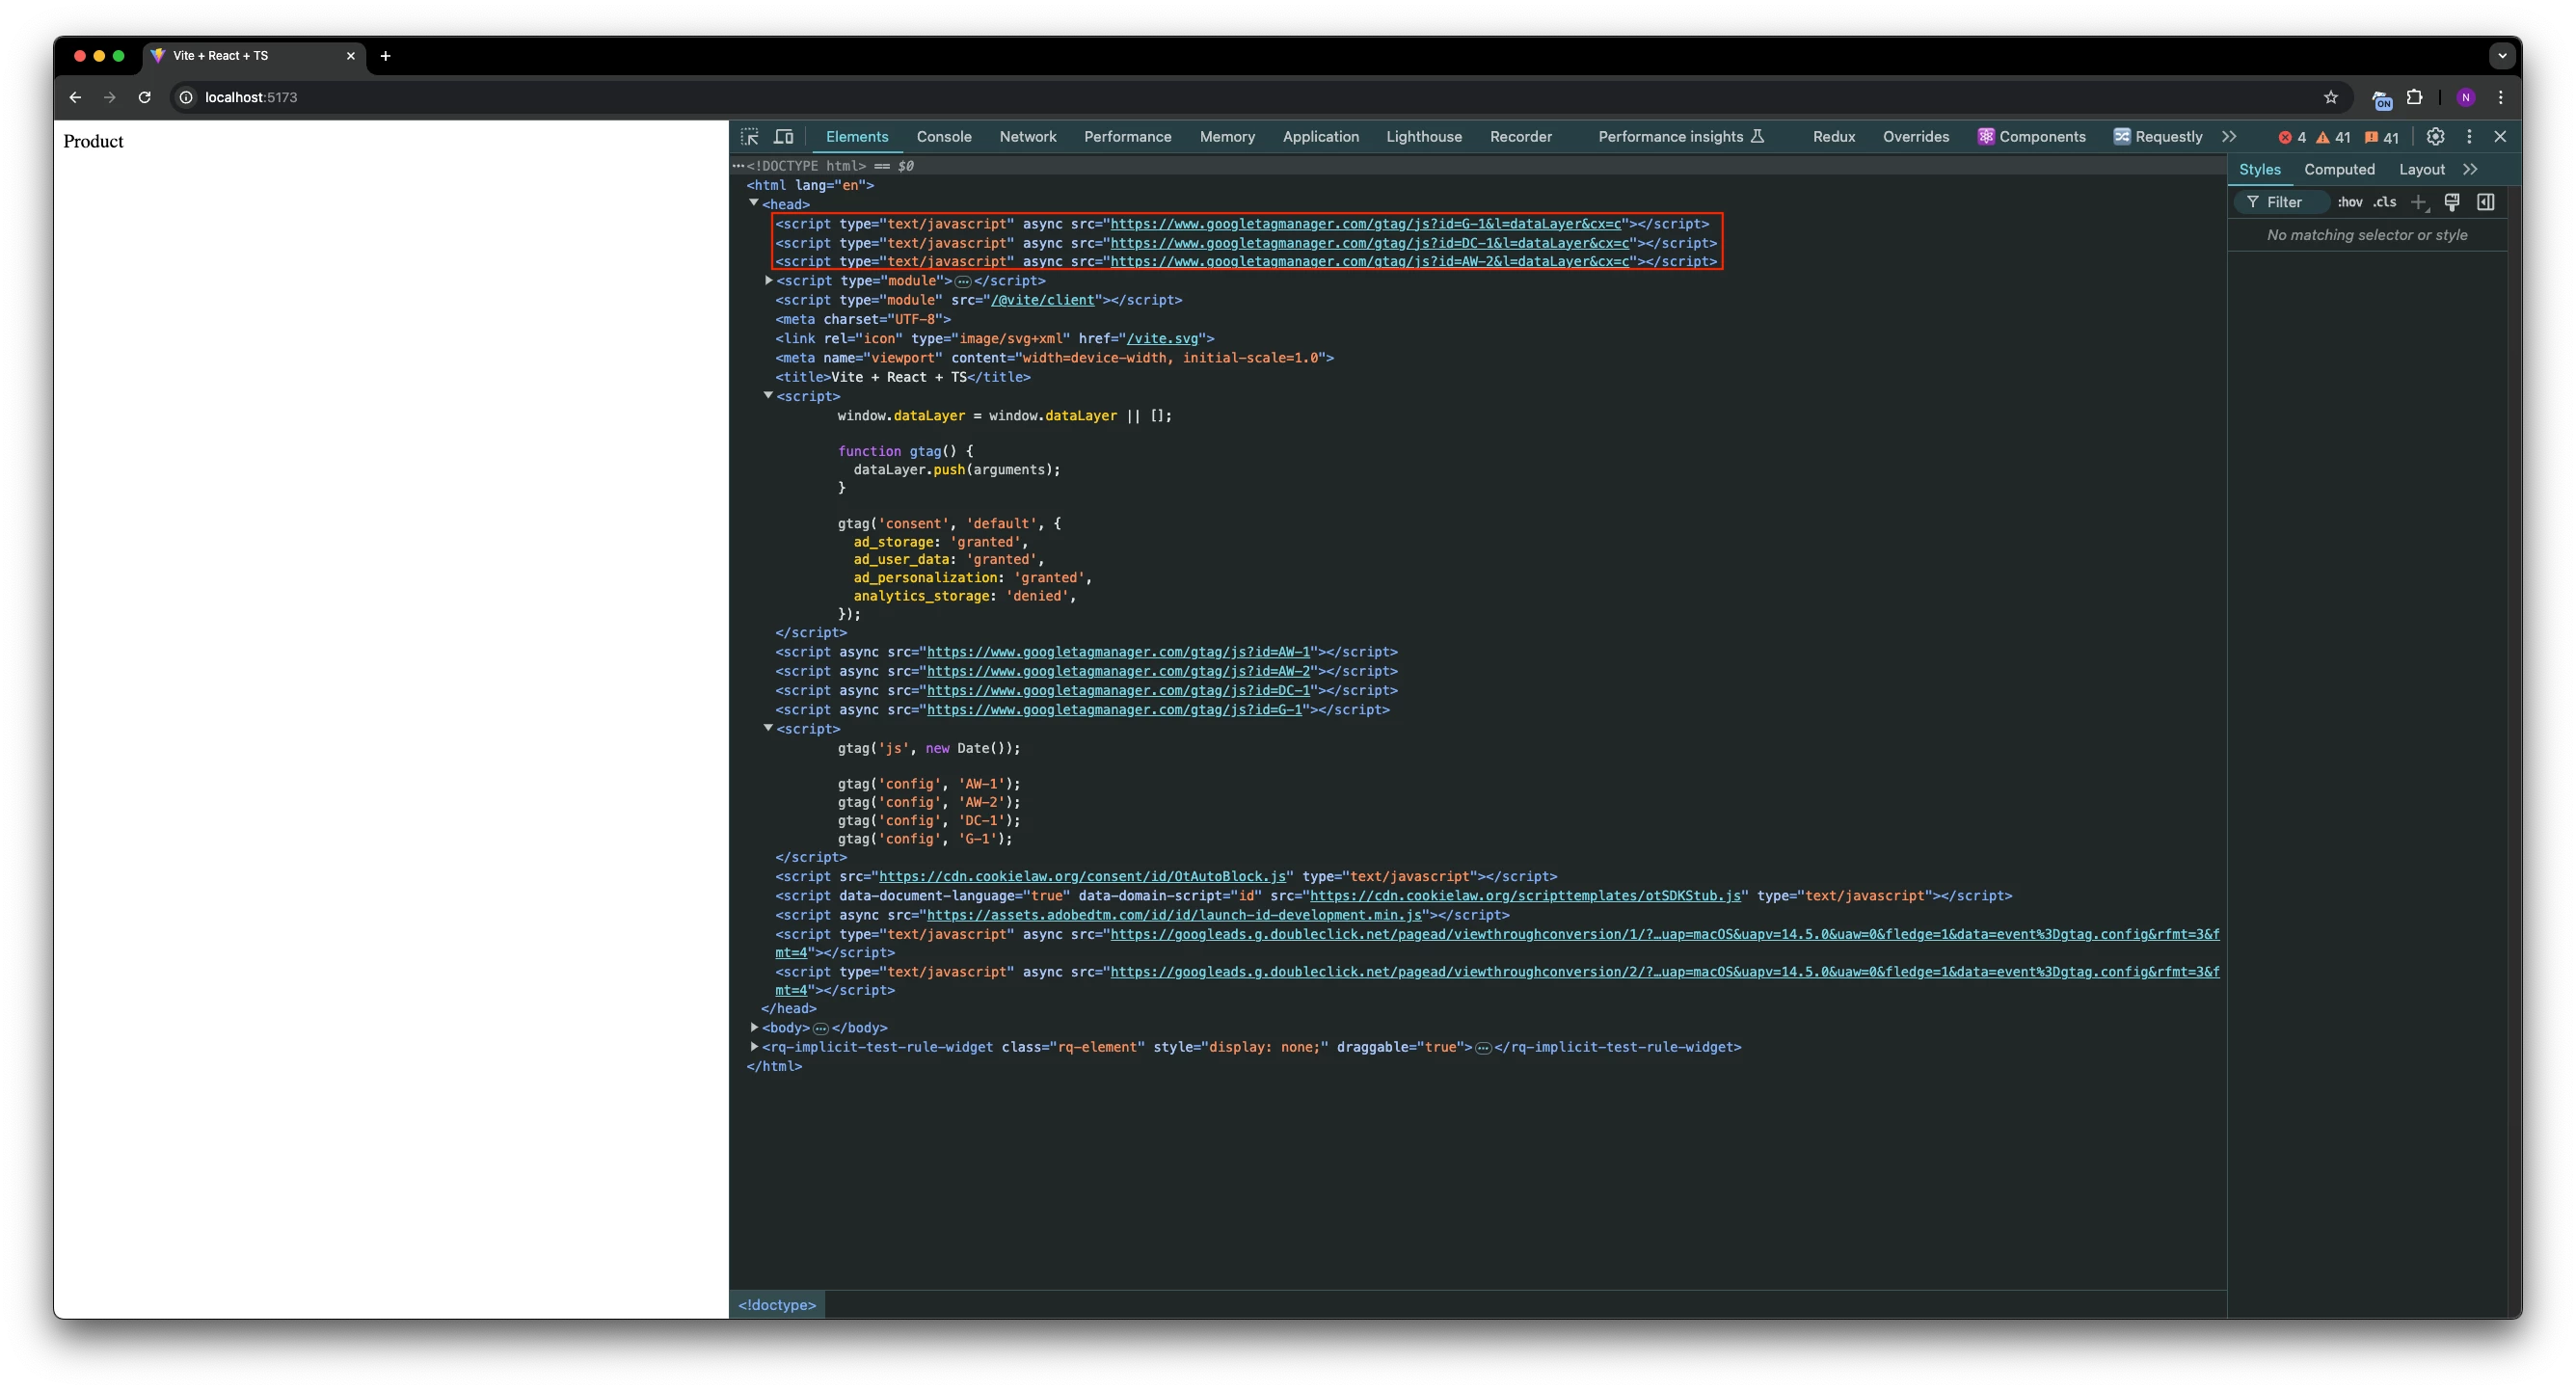The width and height of the screenshot is (2576, 1390).
Task: Reload the localhost page
Action: [x=145, y=97]
